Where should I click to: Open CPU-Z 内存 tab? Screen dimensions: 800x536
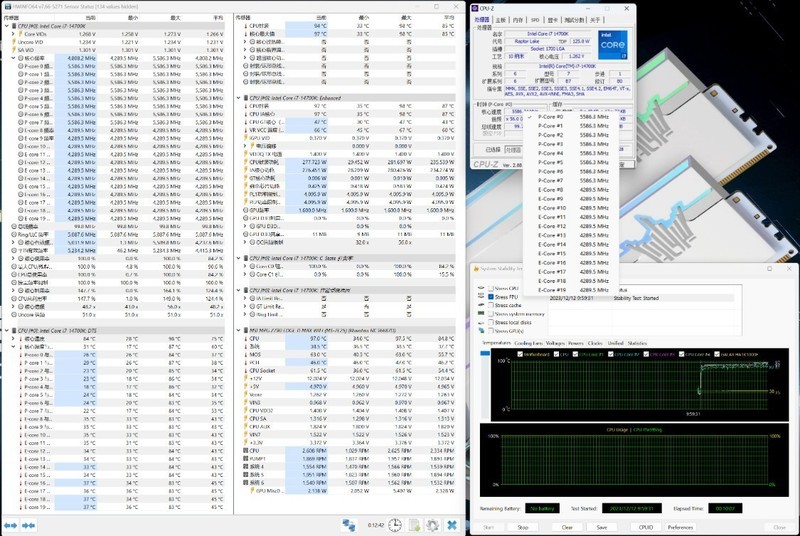click(x=518, y=20)
